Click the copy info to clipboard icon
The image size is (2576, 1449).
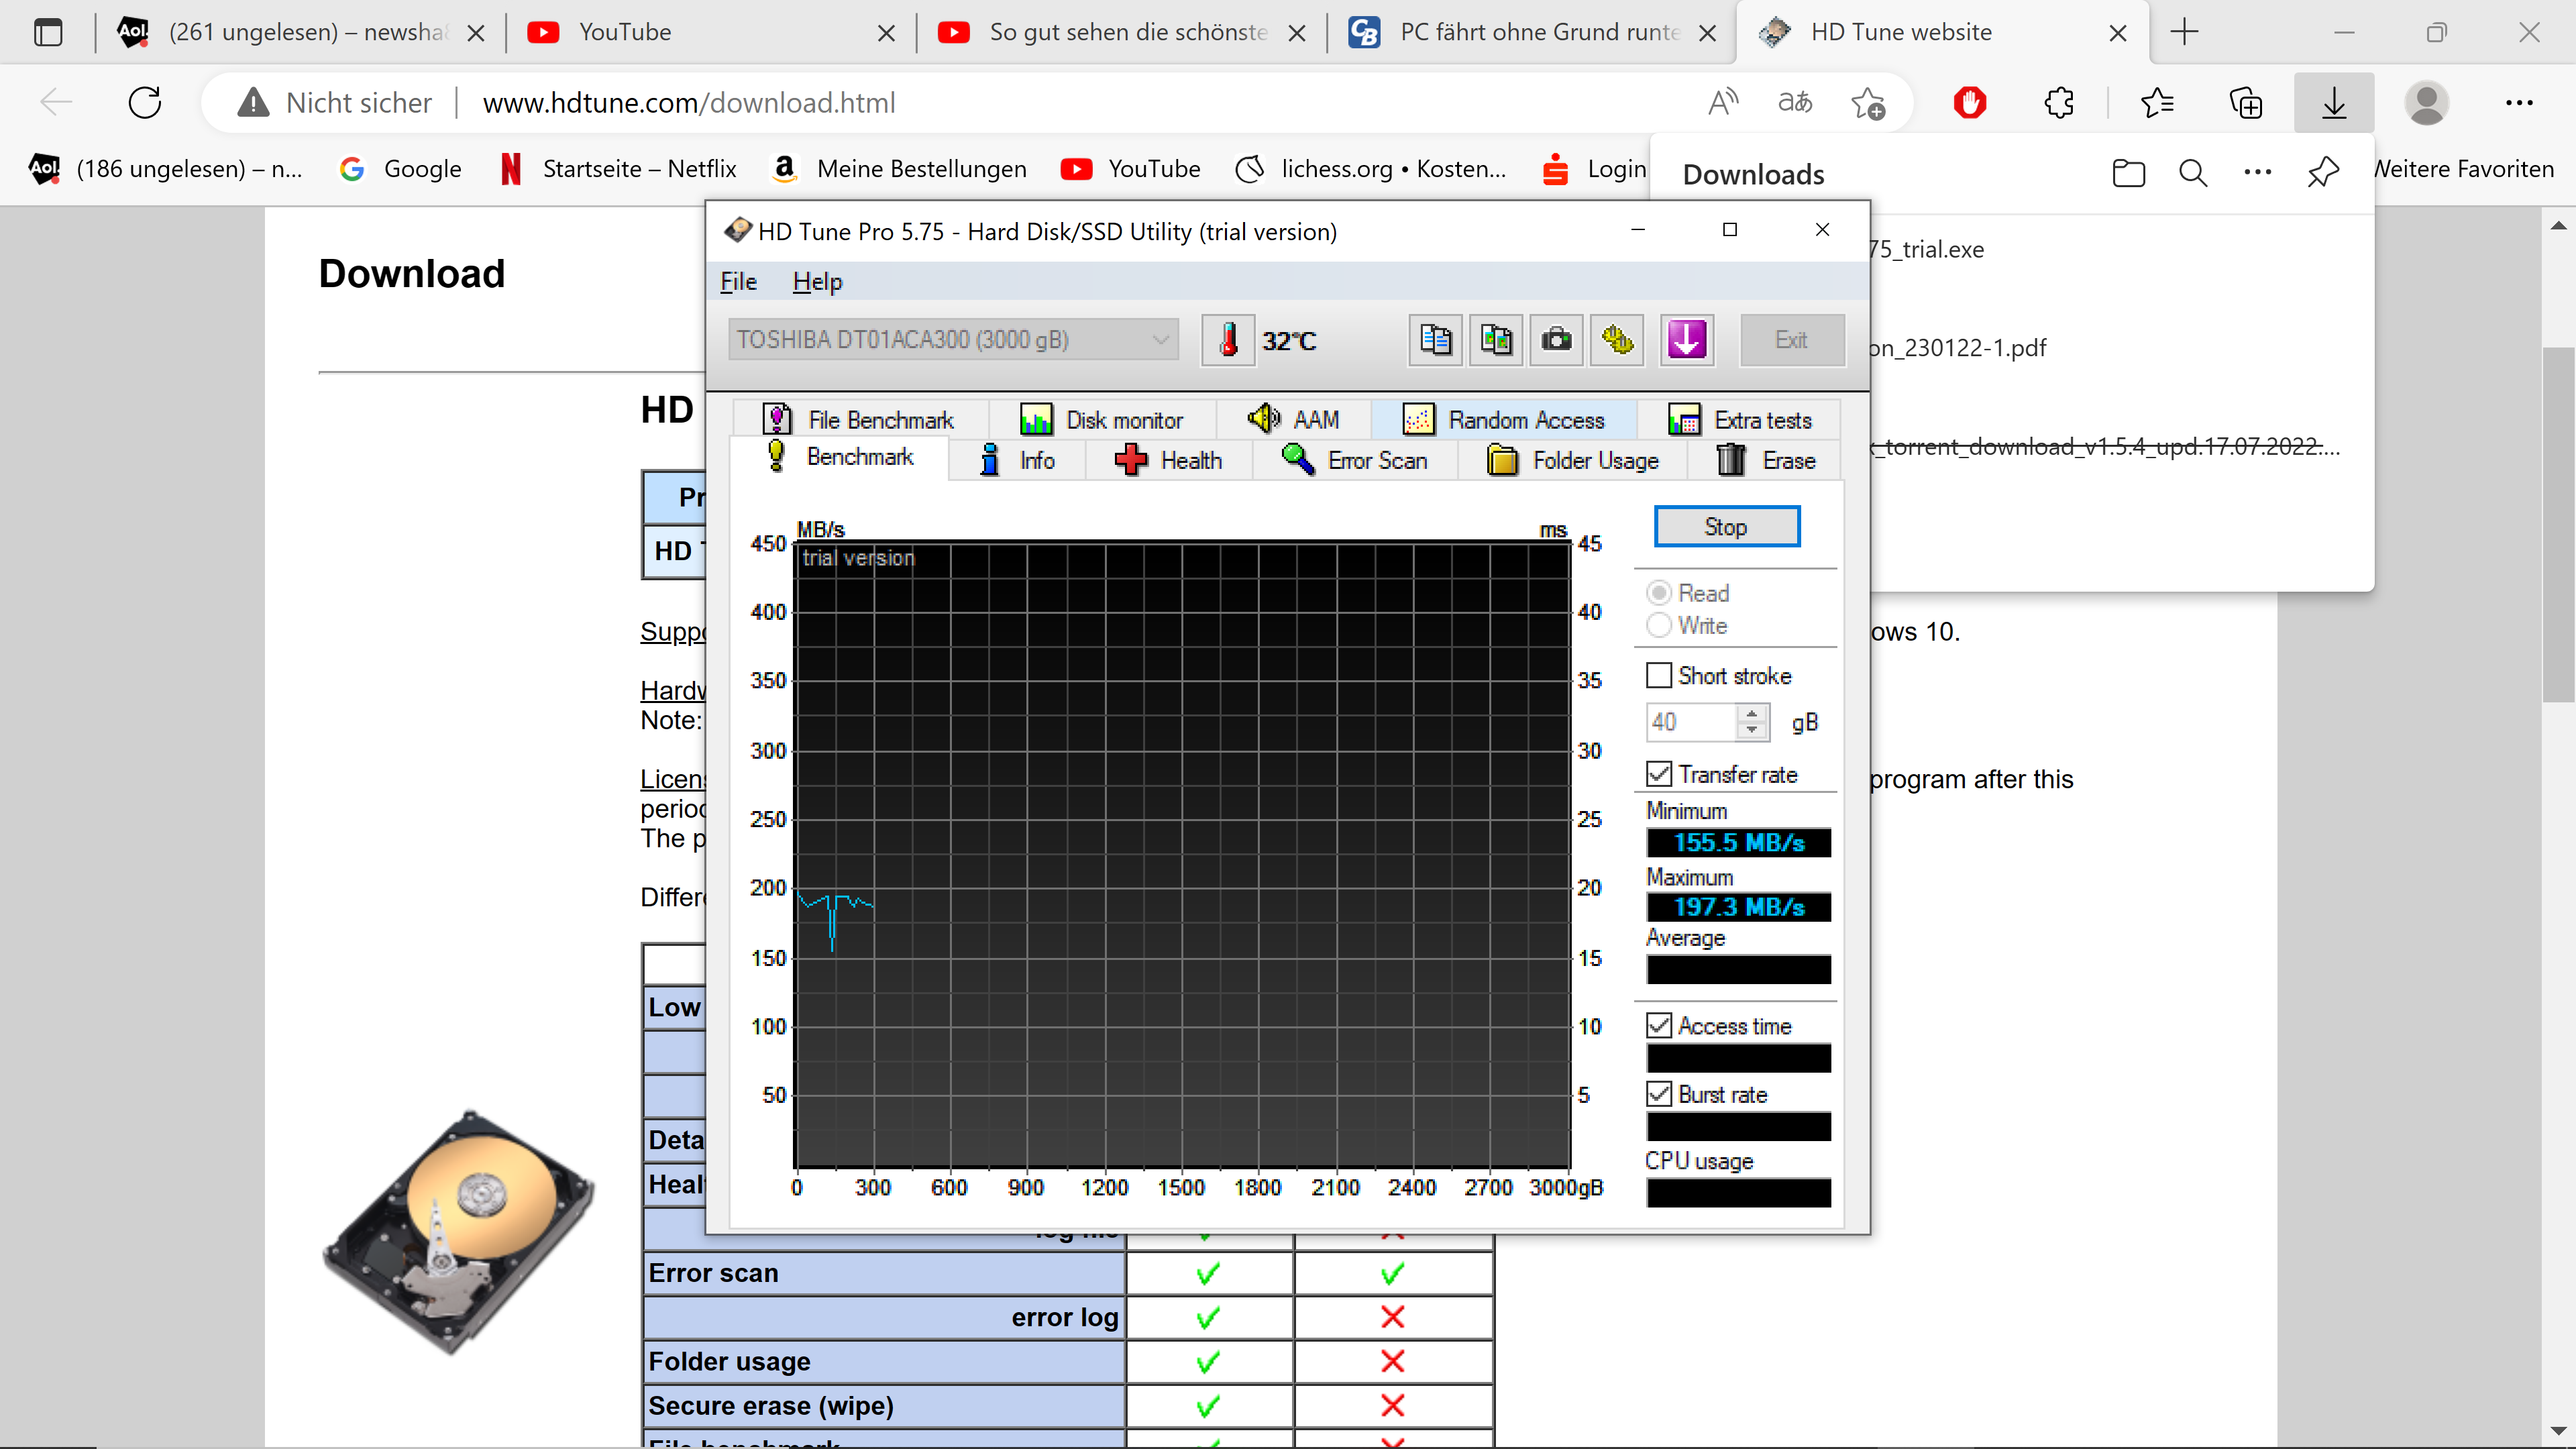pyautogui.click(x=1435, y=340)
